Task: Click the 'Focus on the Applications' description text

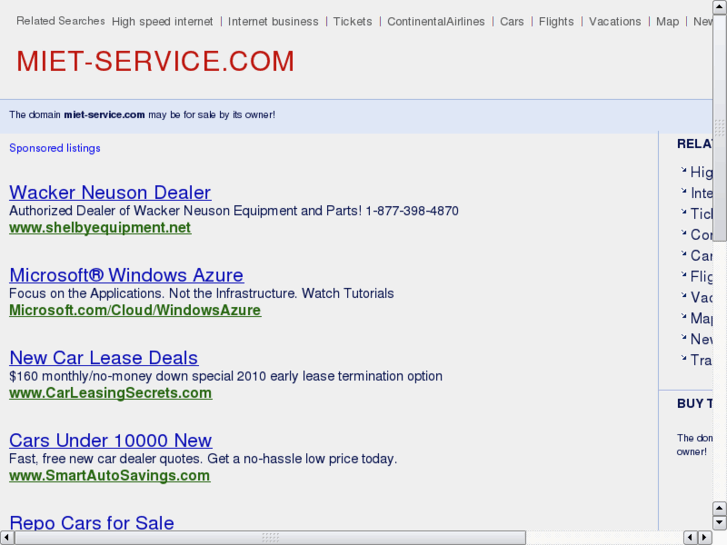Action: [202, 293]
